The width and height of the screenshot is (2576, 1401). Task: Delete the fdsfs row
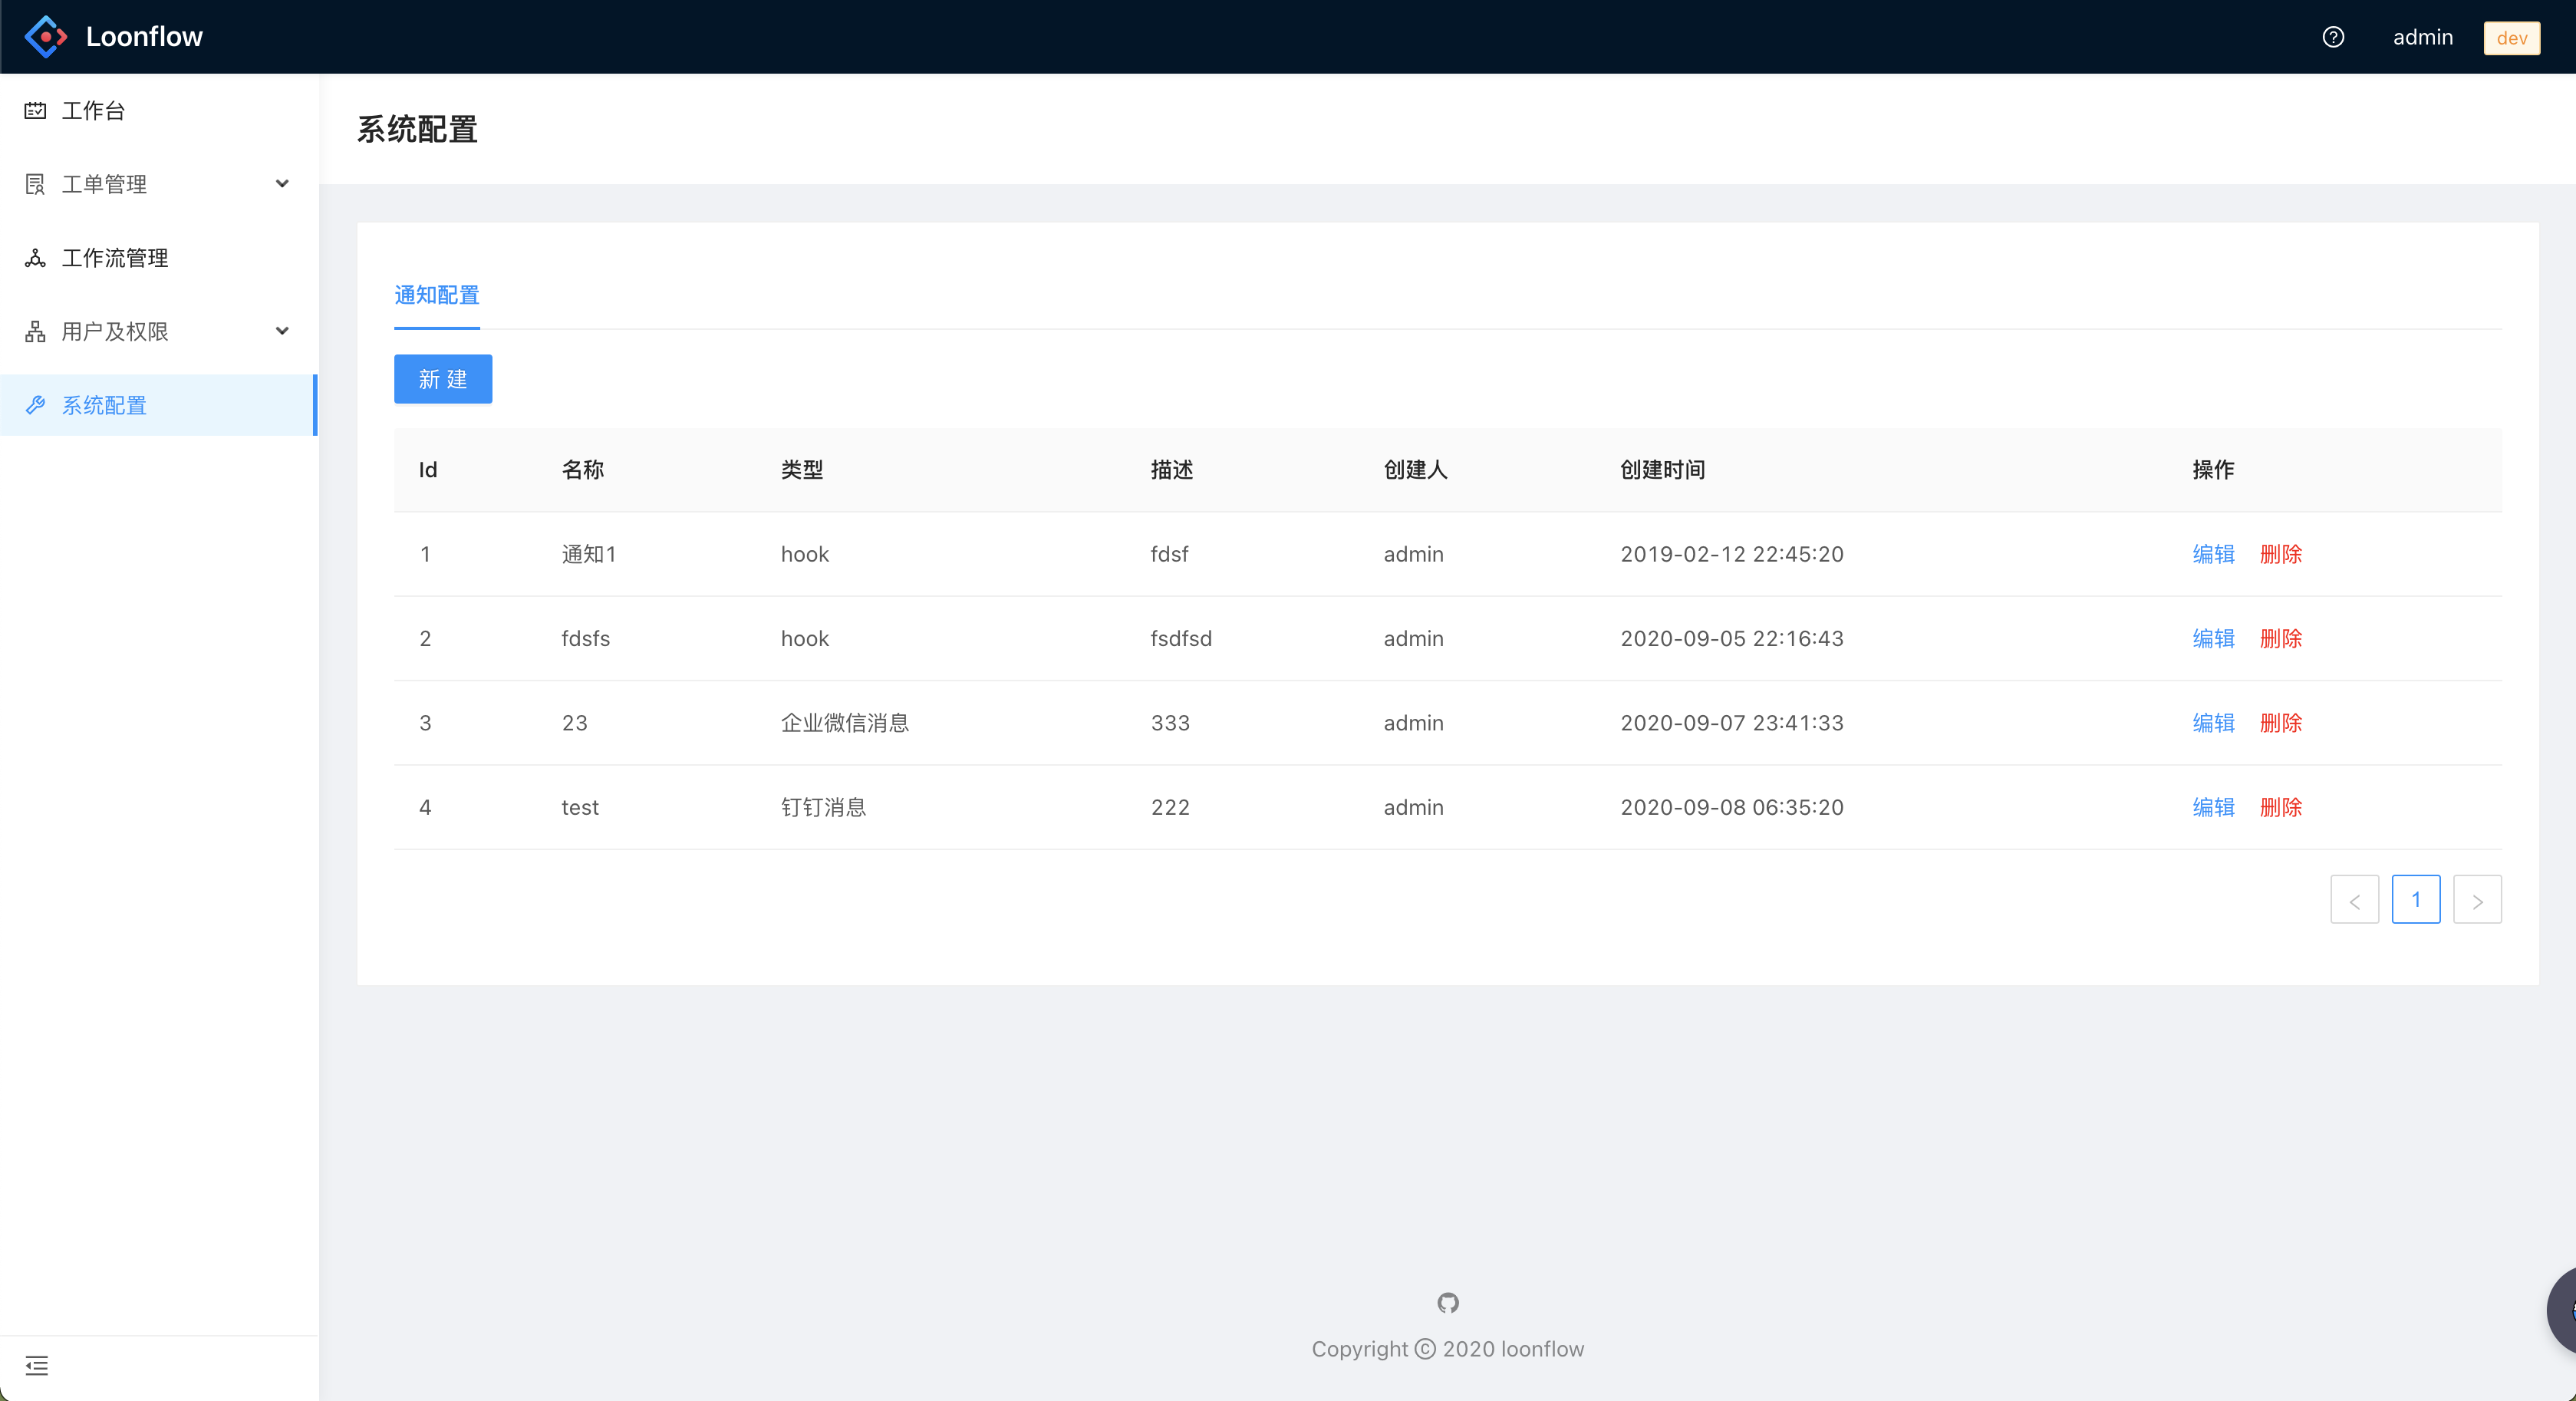(x=2281, y=638)
